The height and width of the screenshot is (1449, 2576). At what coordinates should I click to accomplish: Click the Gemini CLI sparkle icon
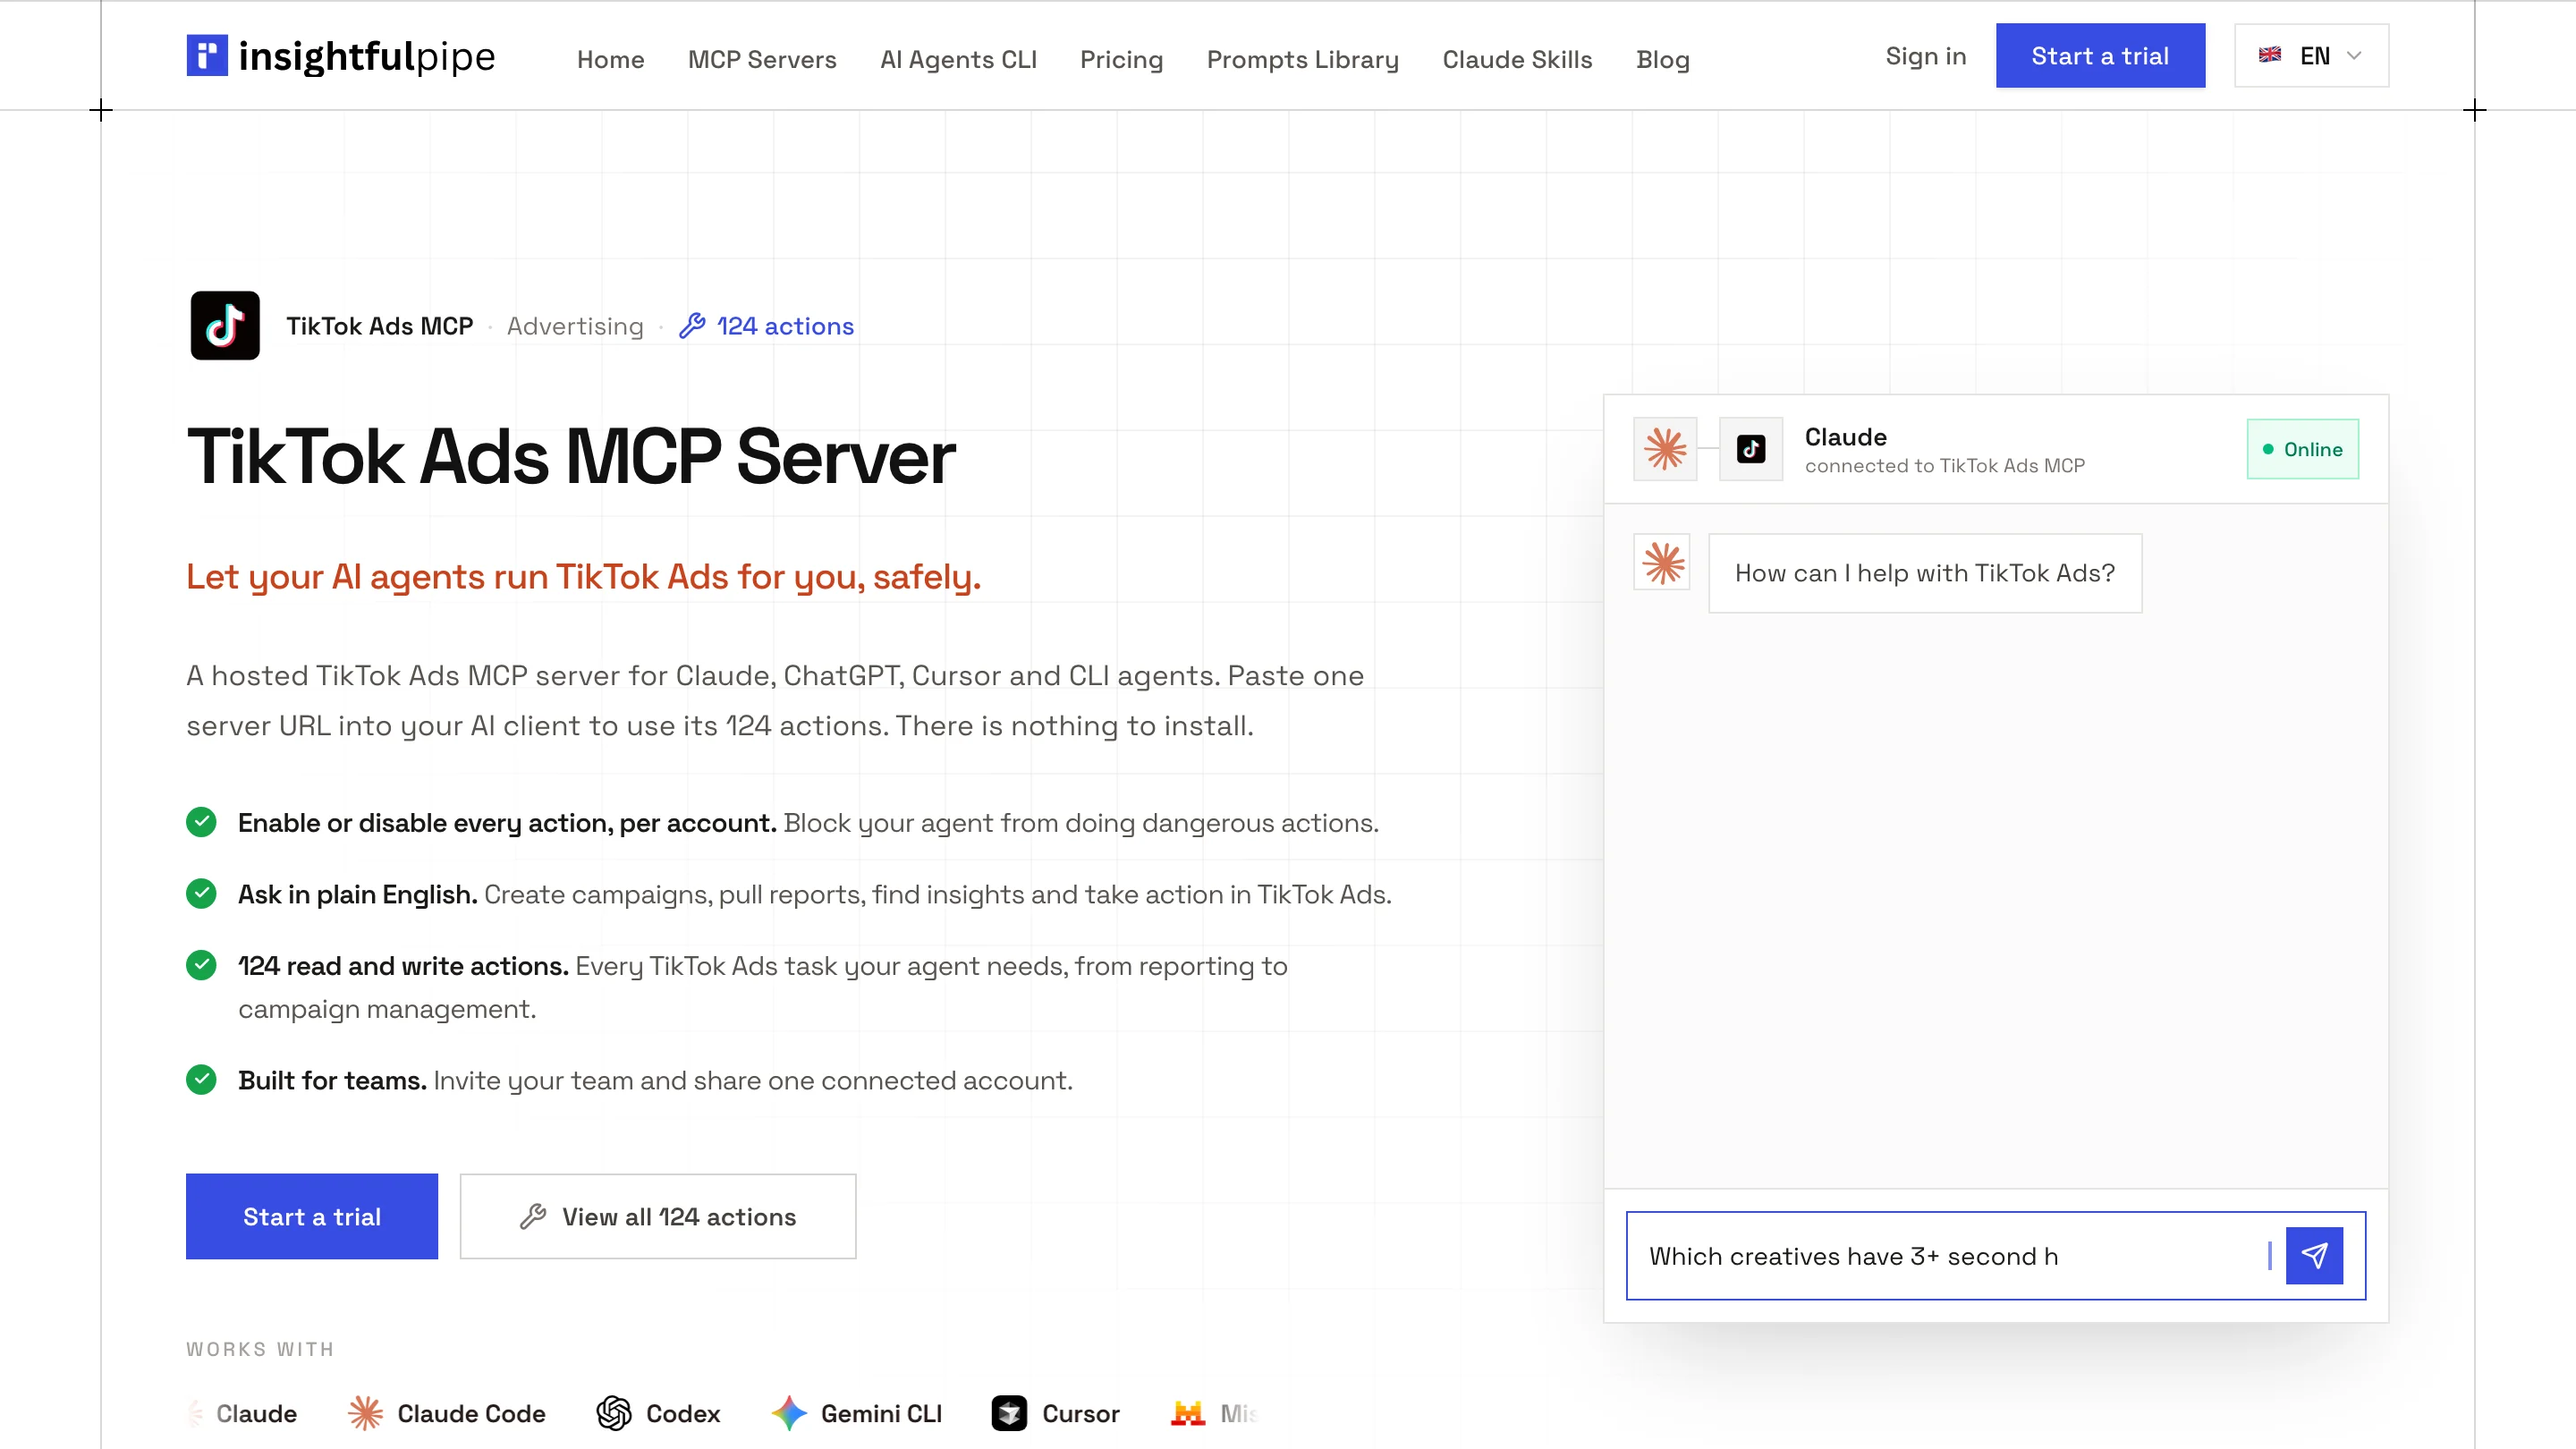[x=789, y=1413]
